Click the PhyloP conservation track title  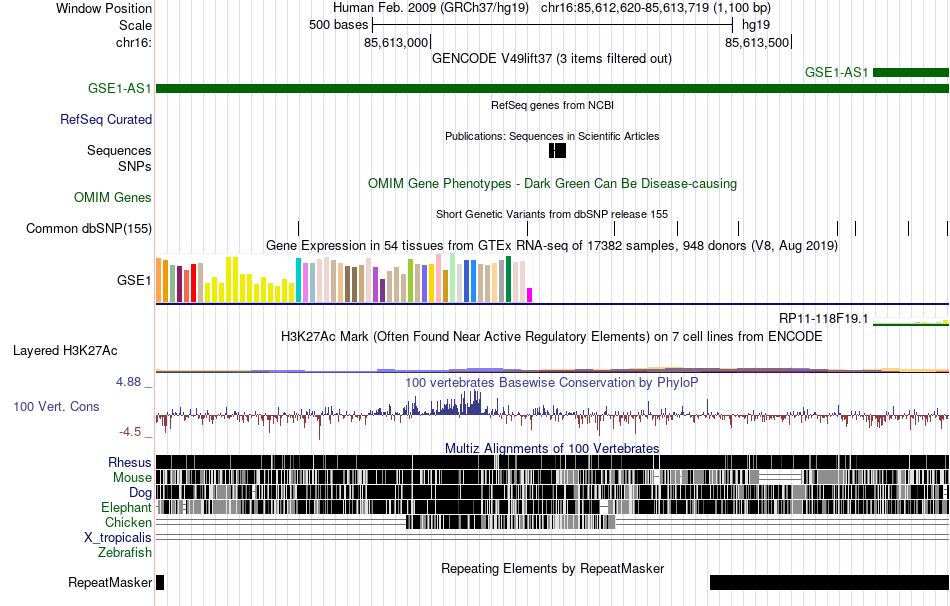click(552, 382)
